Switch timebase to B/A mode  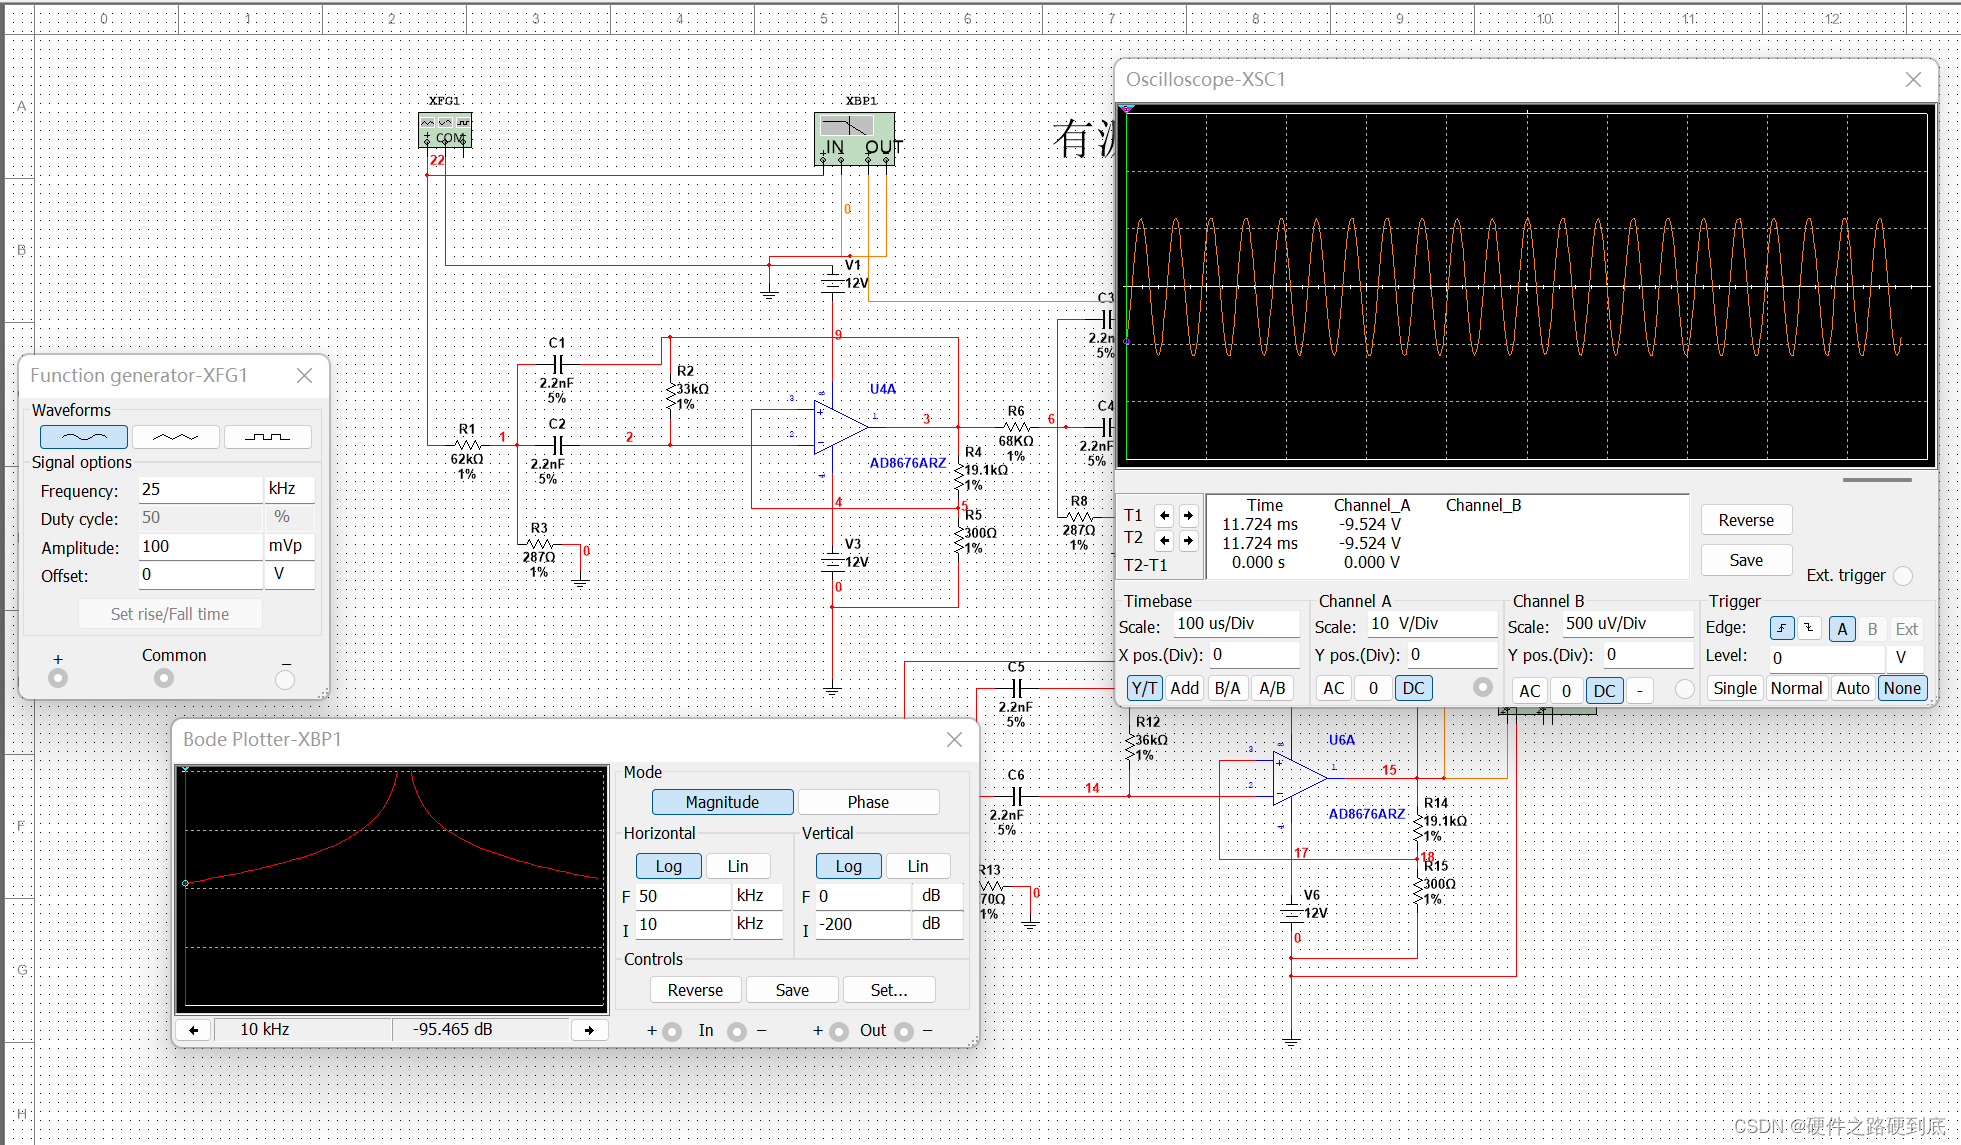pos(1227,688)
